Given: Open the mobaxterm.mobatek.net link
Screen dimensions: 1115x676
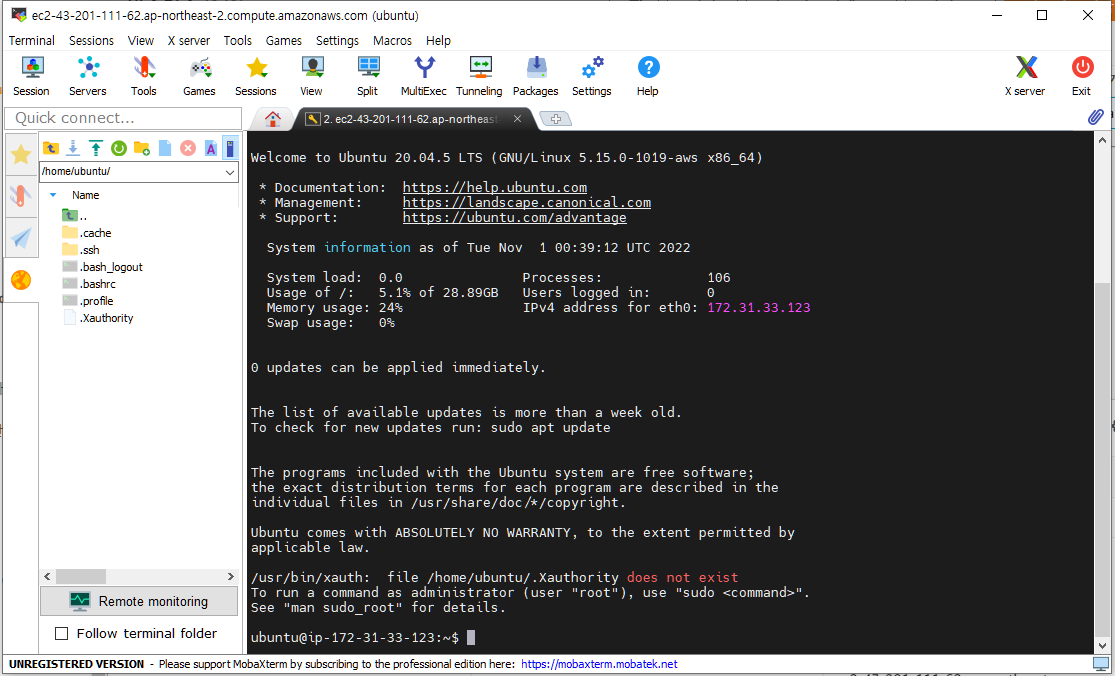Looking at the screenshot, I should pyautogui.click(x=599, y=664).
